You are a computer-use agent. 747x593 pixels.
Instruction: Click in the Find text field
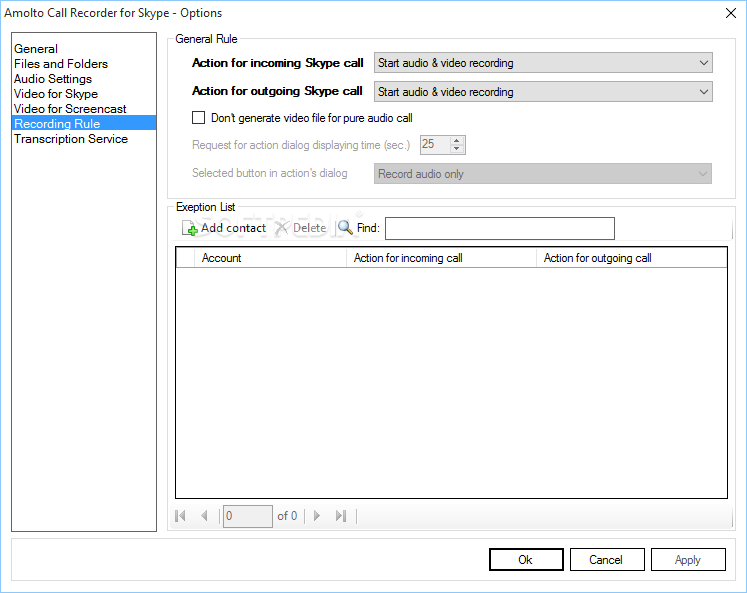tap(500, 229)
